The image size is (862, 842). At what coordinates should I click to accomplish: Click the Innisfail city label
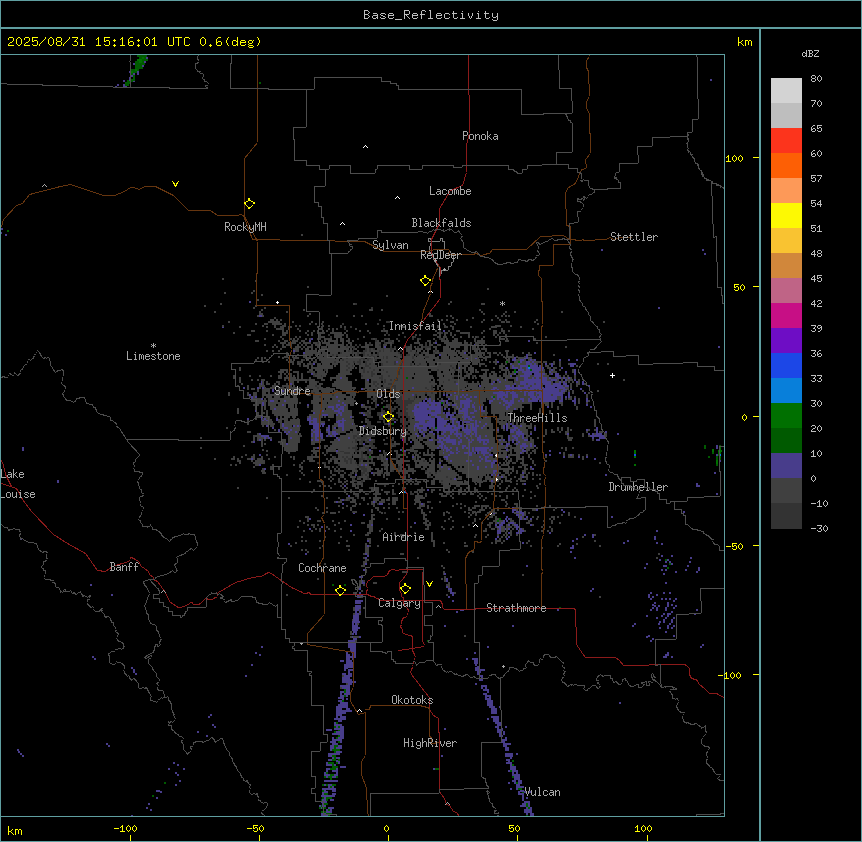pyautogui.click(x=415, y=326)
